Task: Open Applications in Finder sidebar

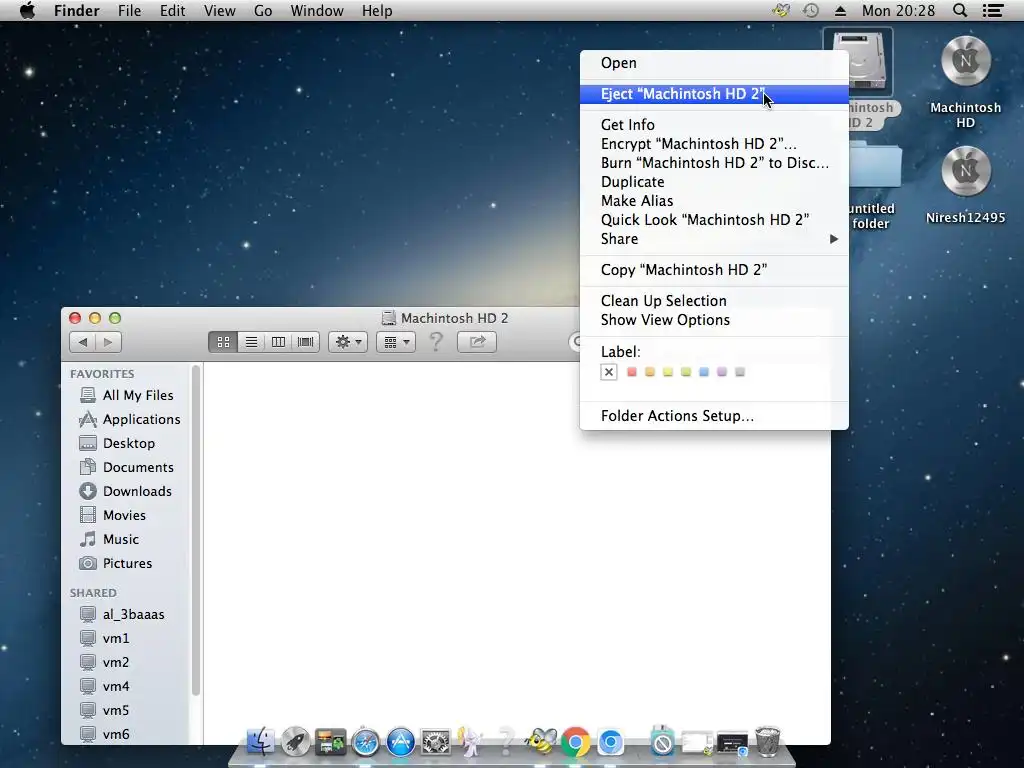Action: [x=127, y=419]
